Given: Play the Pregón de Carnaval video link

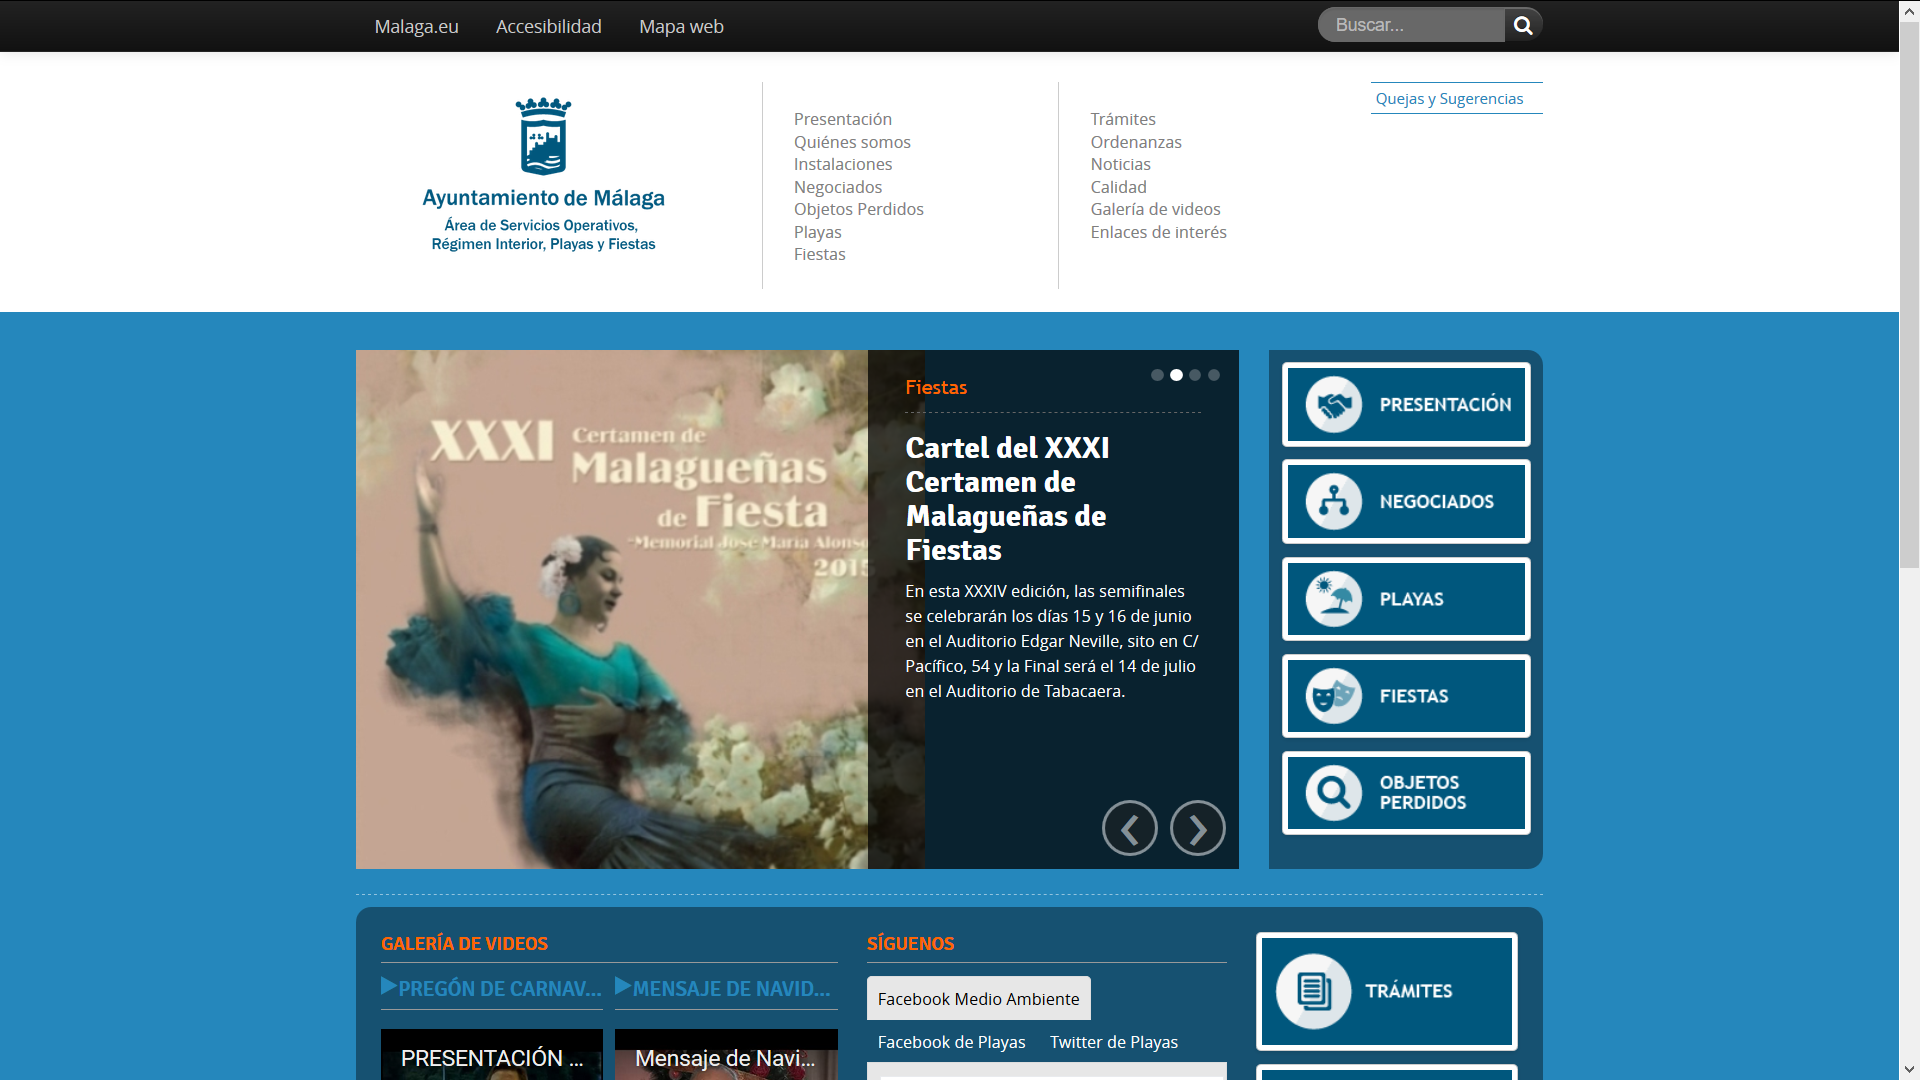Looking at the screenshot, I should pyautogui.click(x=491, y=988).
